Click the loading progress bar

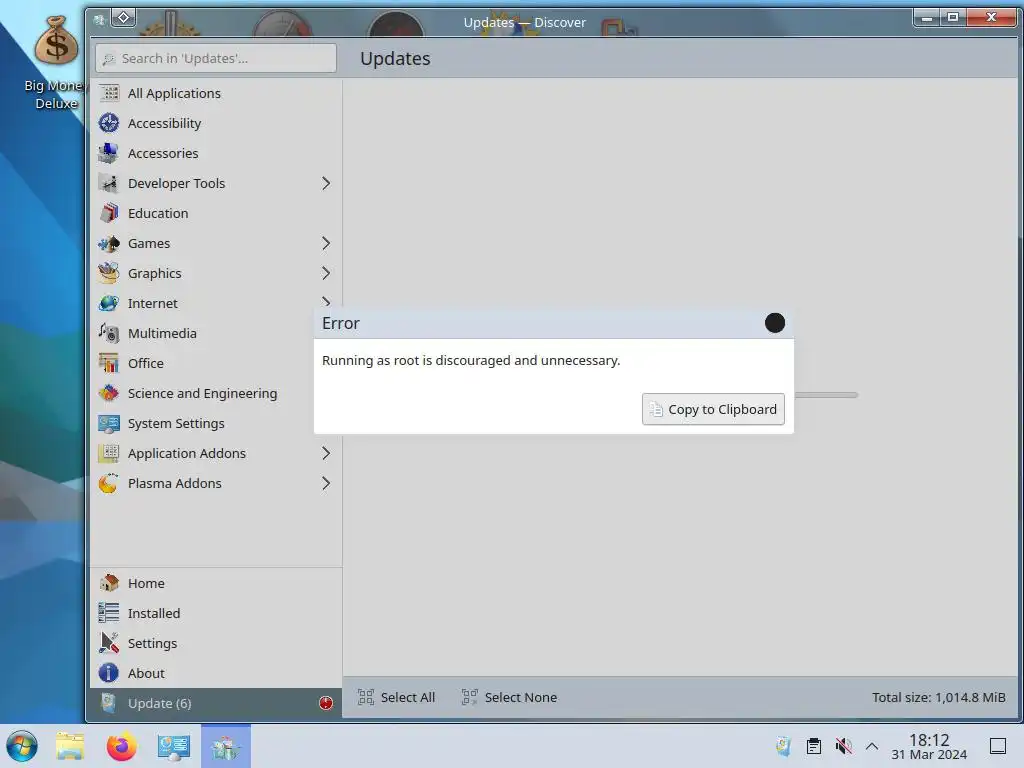coord(825,395)
